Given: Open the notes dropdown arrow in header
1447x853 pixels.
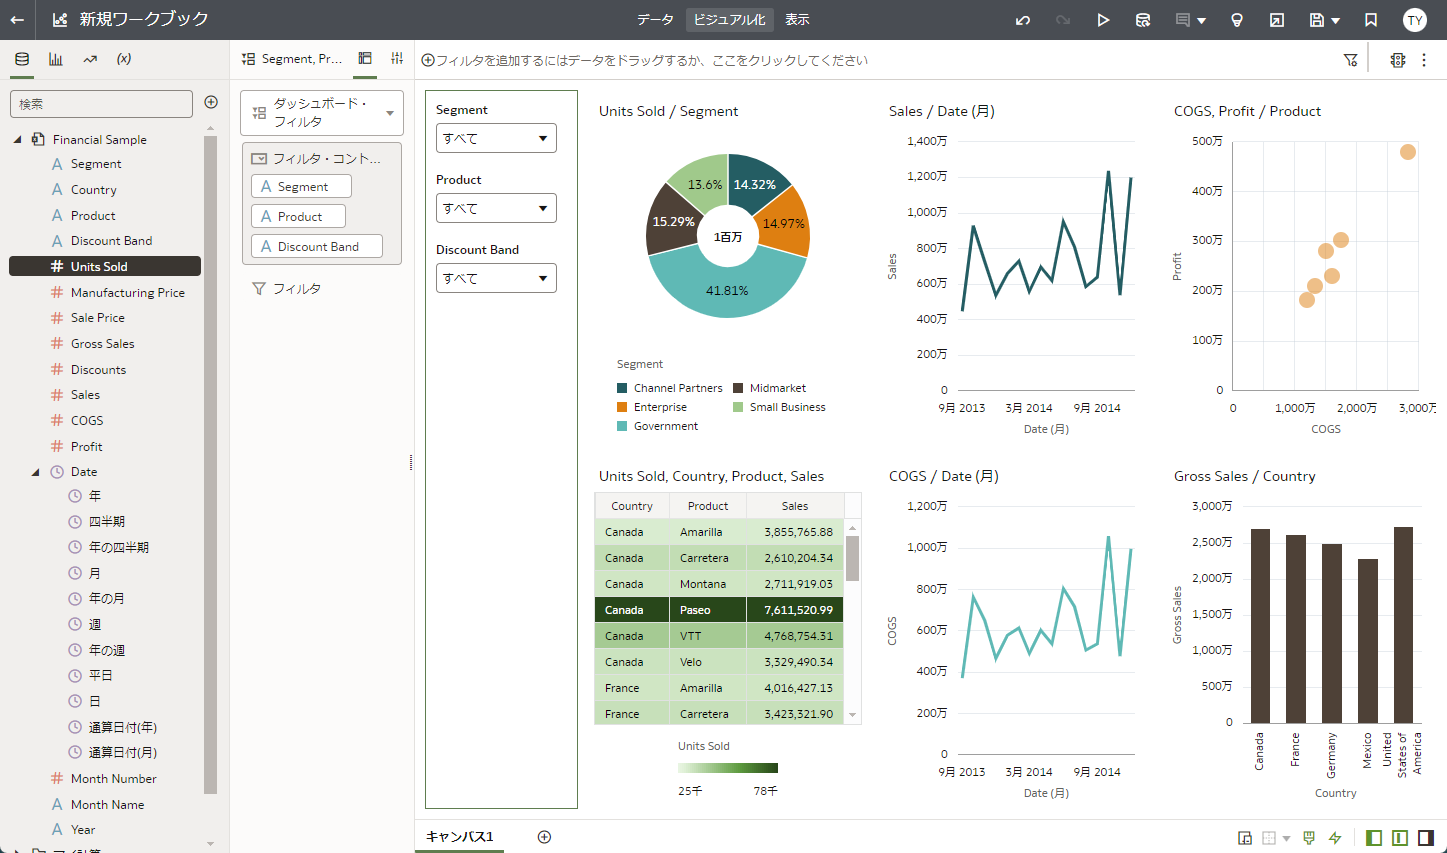Looking at the screenshot, I should (1201, 20).
